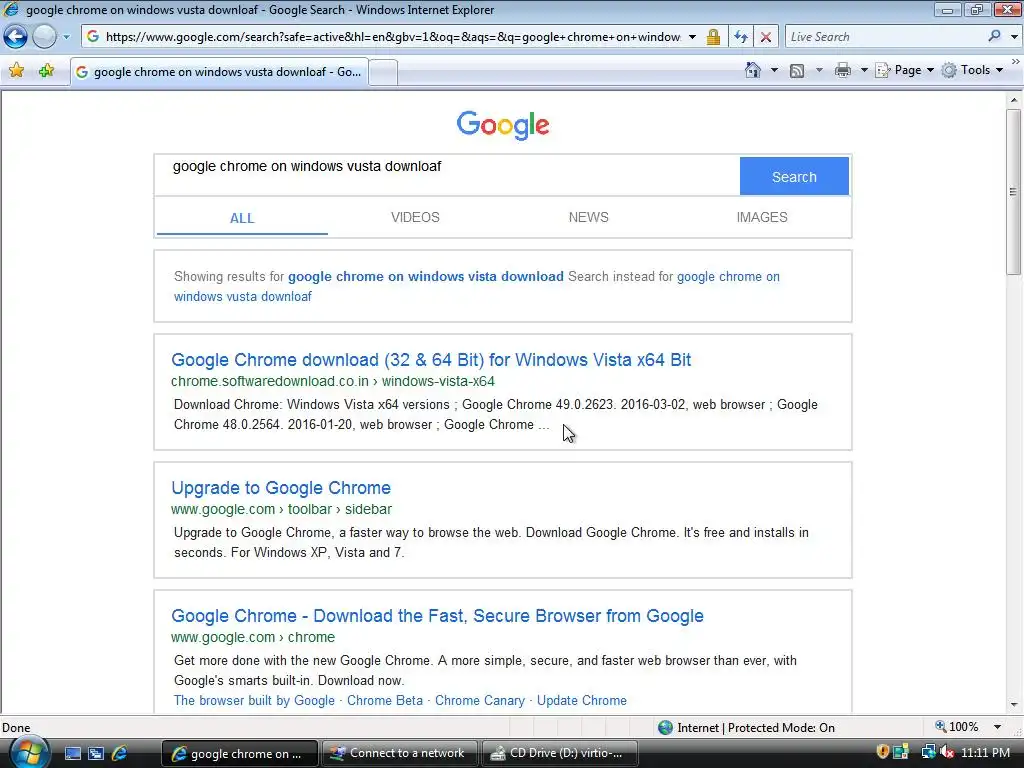Click the muted volume tray icon
The image size is (1024, 768).
pos(946,752)
